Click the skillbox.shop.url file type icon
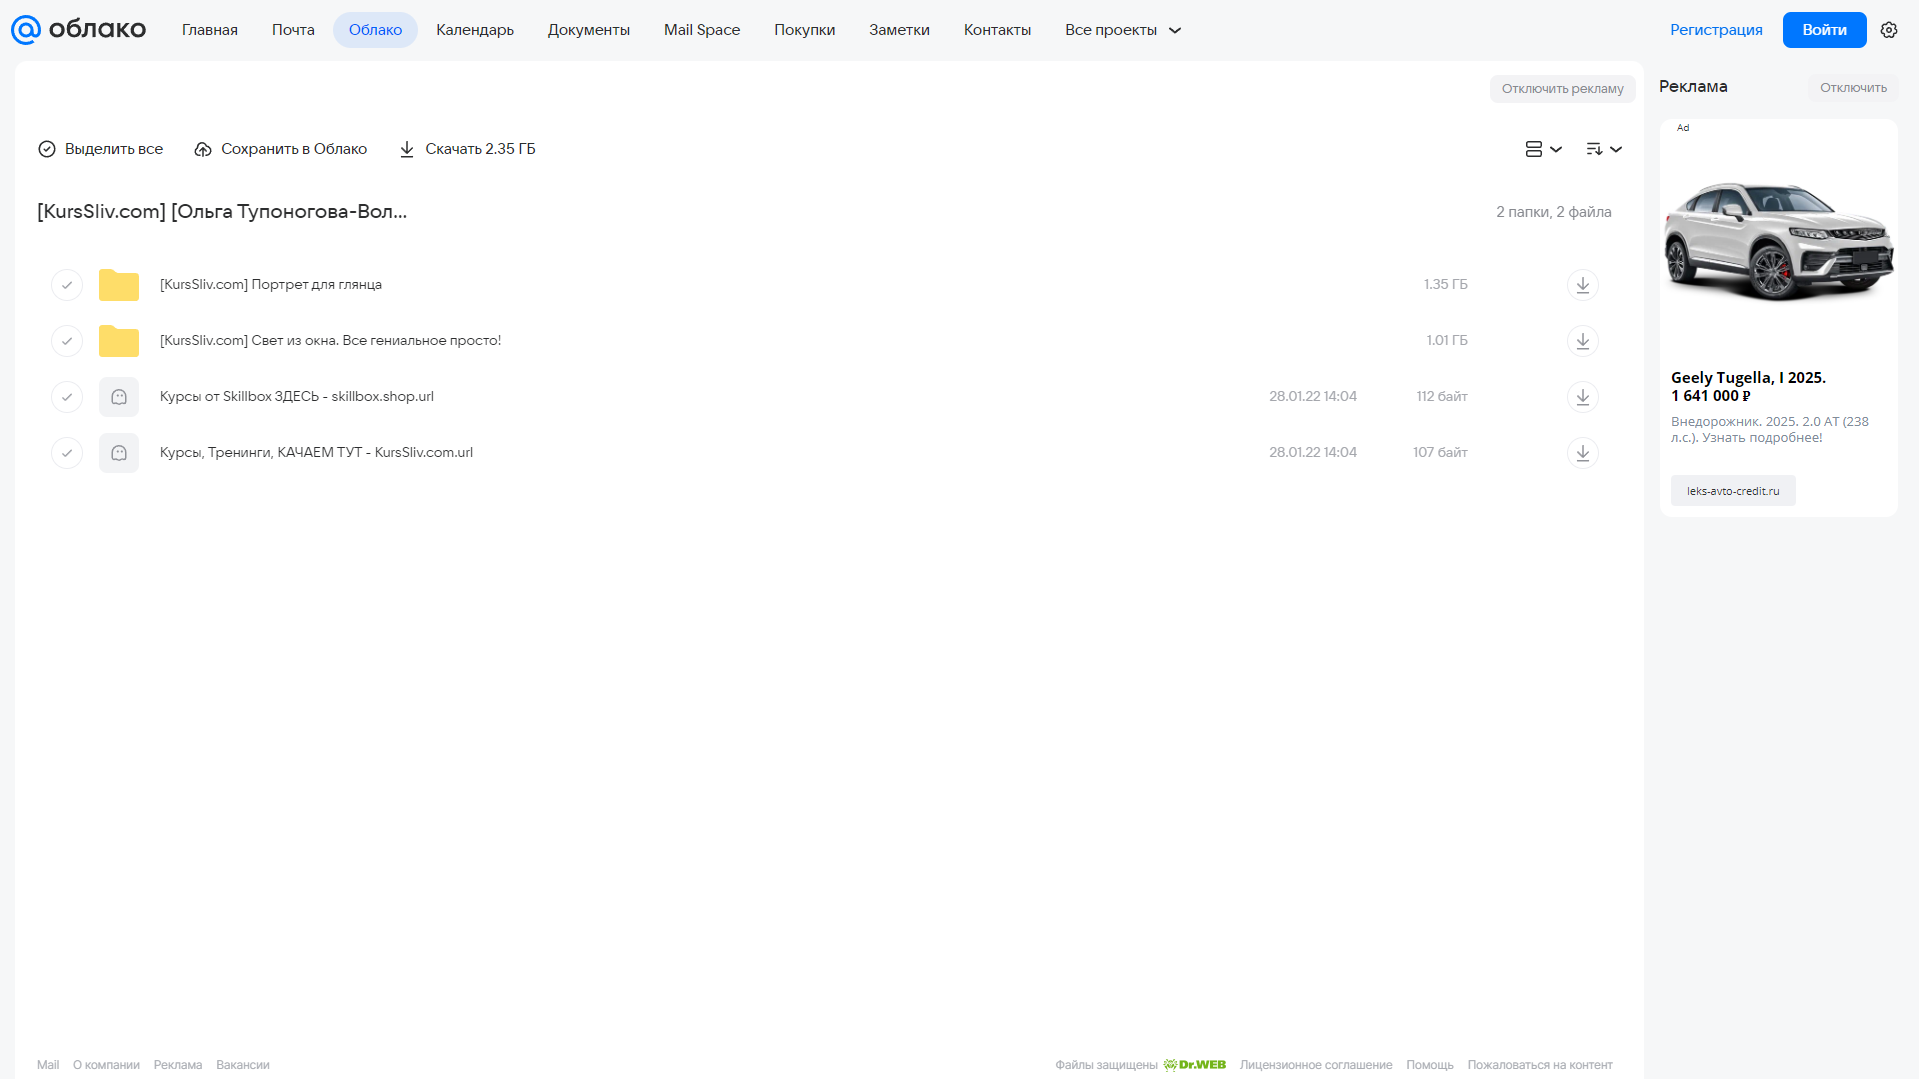Image resolution: width=1919 pixels, height=1079 pixels. coord(119,397)
